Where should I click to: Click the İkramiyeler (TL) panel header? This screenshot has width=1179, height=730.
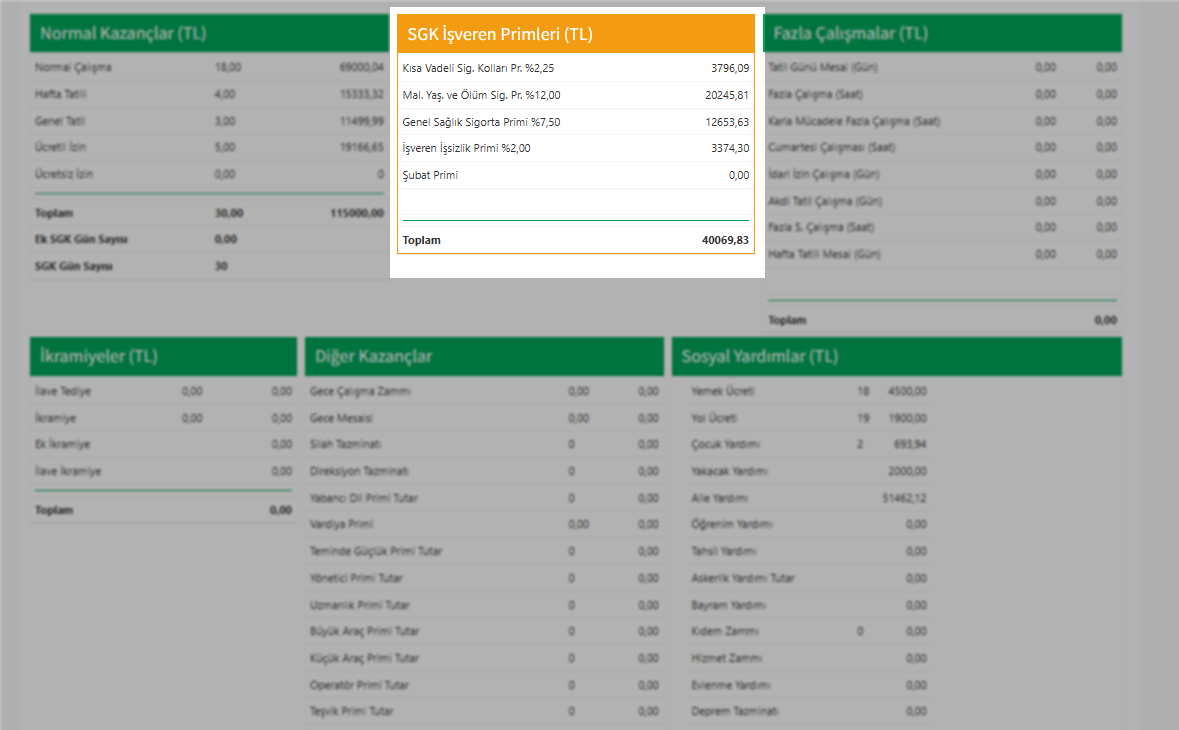(x=164, y=356)
